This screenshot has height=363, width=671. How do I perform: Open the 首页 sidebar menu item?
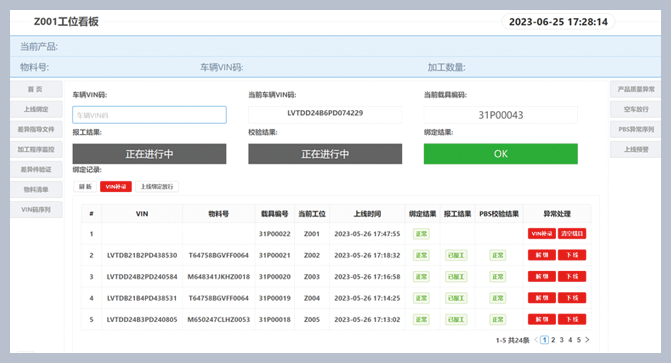[36, 89]
